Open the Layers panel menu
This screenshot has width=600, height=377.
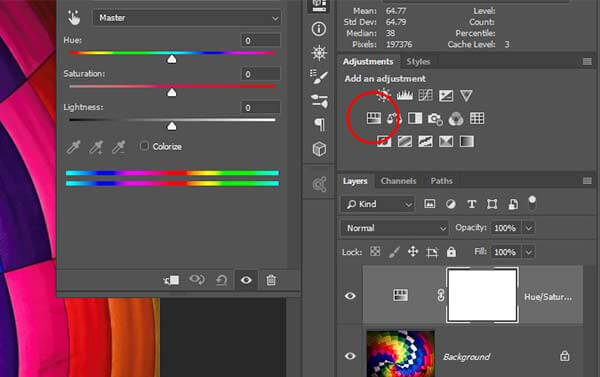point(587,181)
